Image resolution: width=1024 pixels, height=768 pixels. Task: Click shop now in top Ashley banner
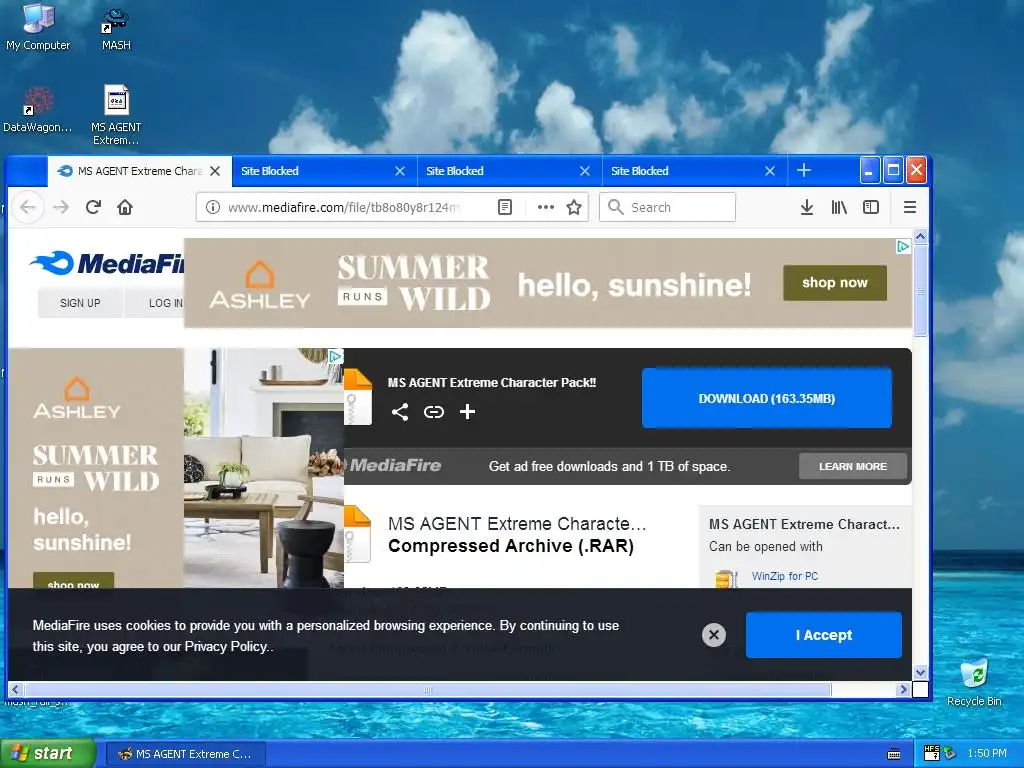point(835,283)
